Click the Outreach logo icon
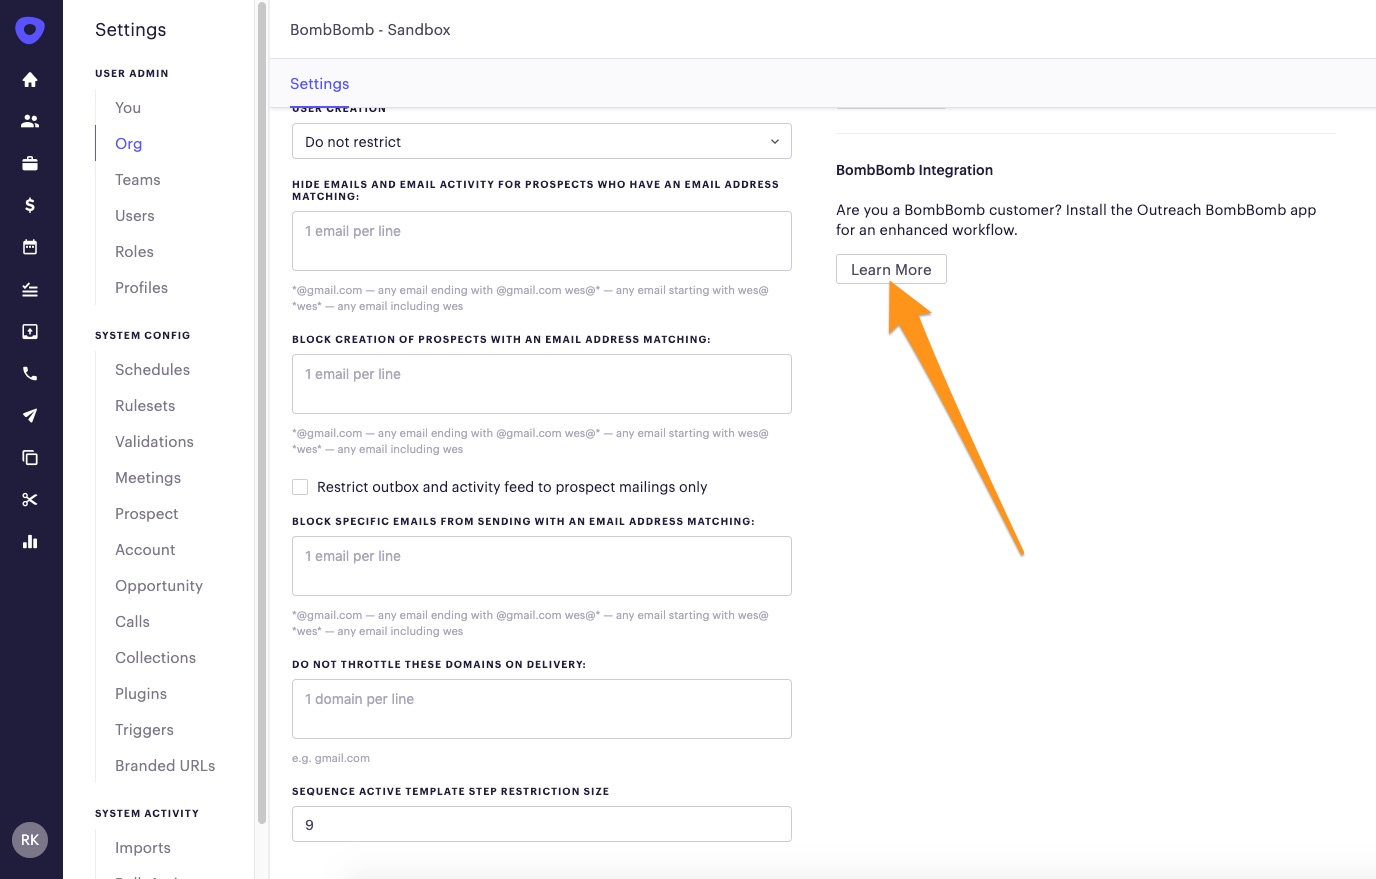1376x879 pixels. tap(30, 30)
